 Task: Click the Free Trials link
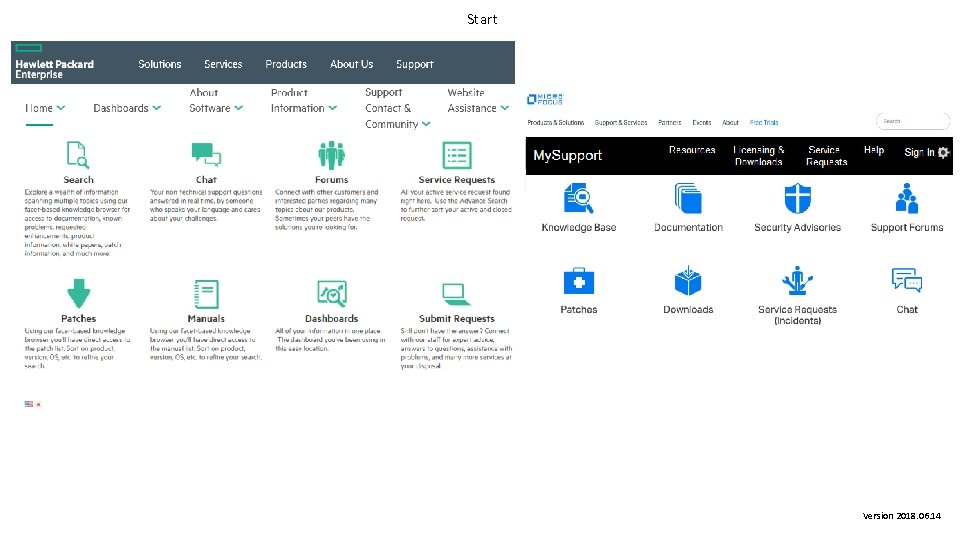(763, 122)
